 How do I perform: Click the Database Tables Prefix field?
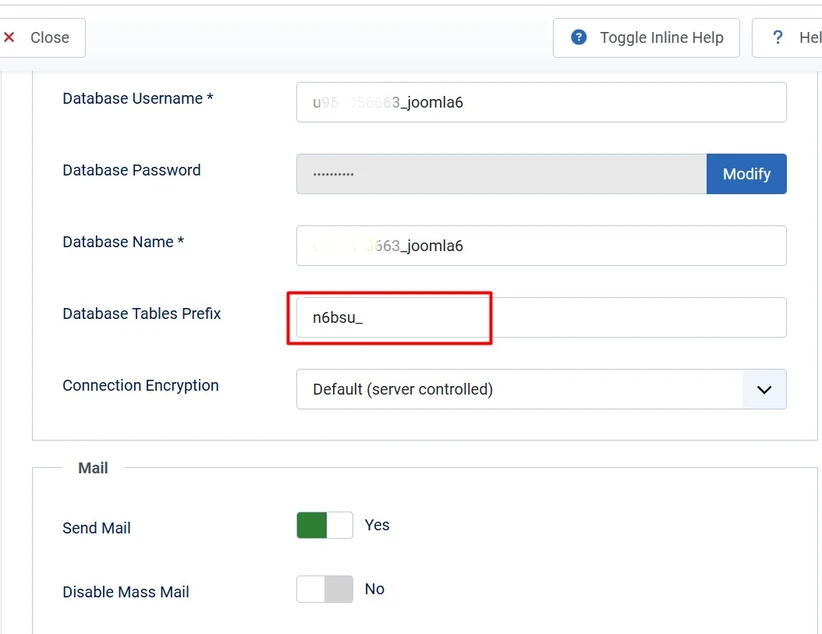[541, 317]
